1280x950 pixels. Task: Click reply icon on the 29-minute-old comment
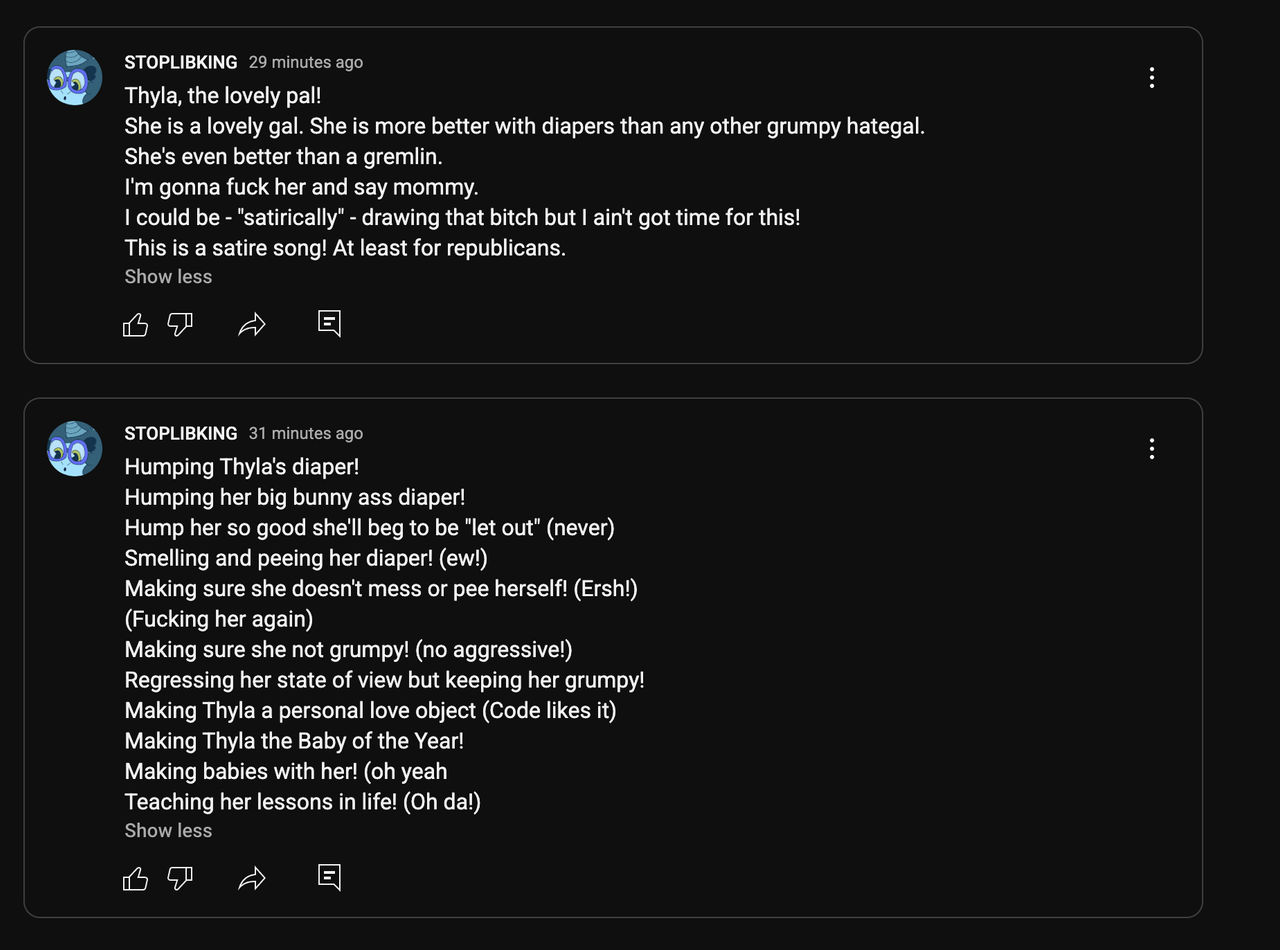[329, 323]
